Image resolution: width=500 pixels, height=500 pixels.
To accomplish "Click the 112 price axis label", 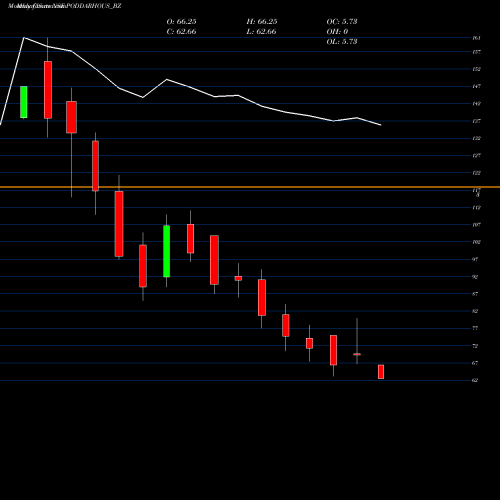I will pyautogui.click(x=477, y=207).
